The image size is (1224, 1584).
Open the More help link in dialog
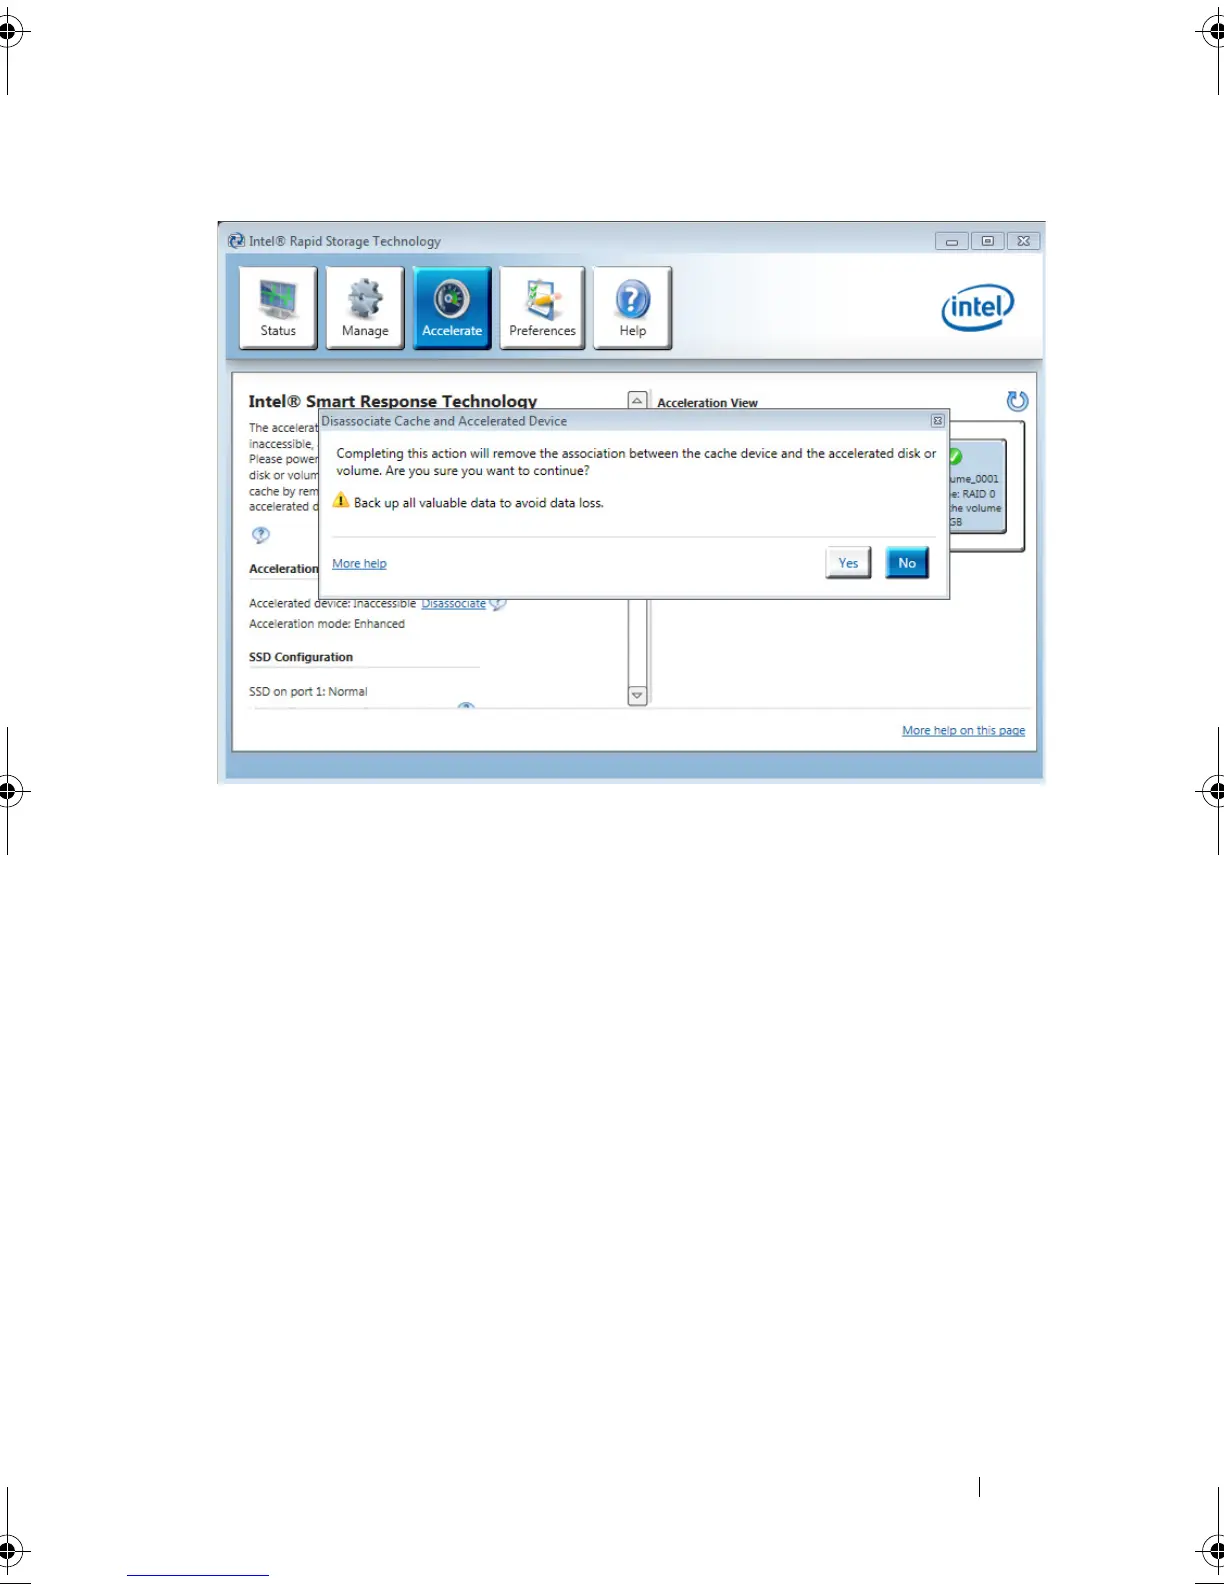pyautogui.click(x=359, y=564)
